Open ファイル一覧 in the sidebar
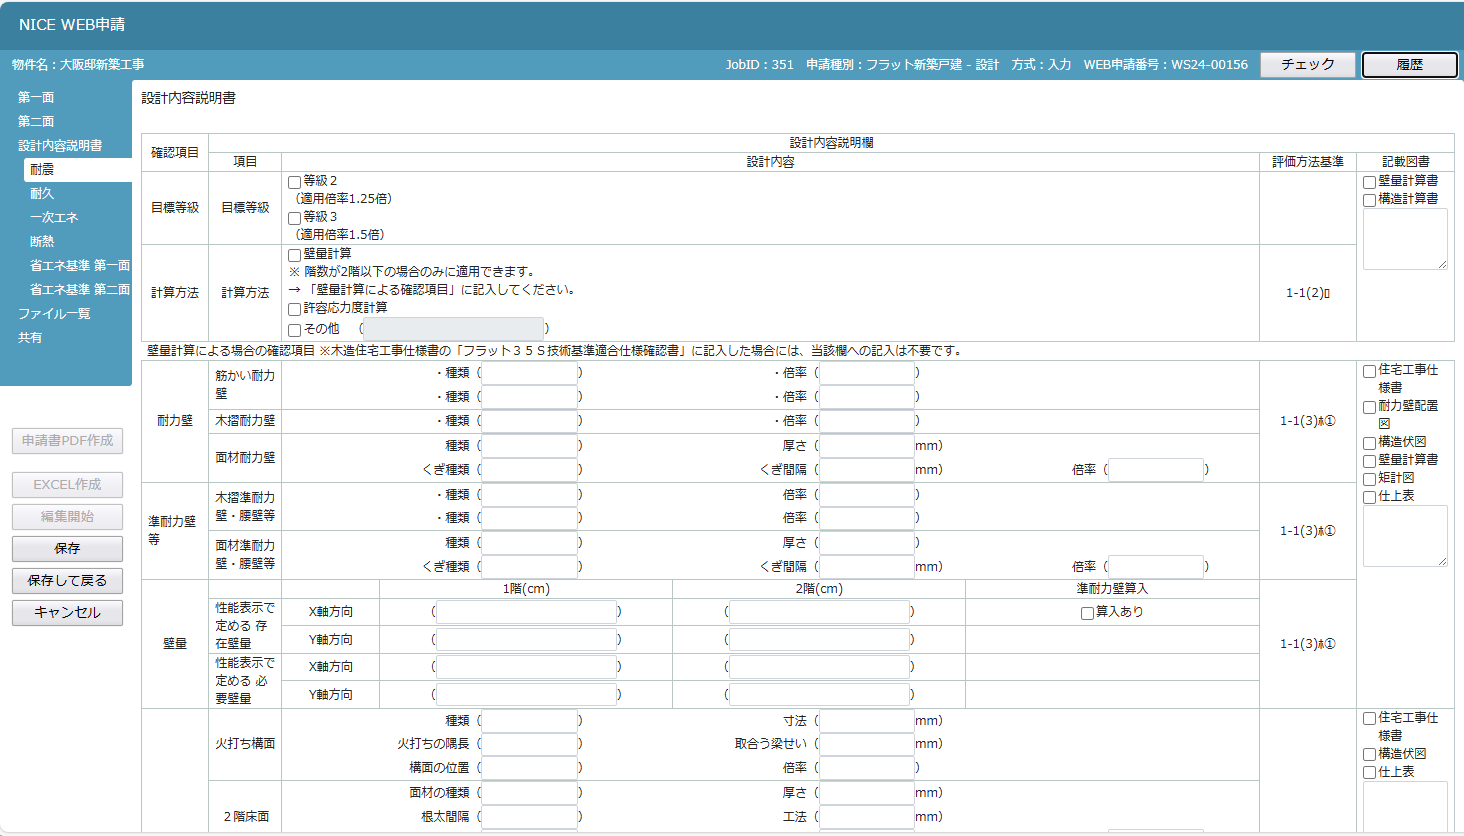This screenshot has height=836, width=1464. coord(54,313)
